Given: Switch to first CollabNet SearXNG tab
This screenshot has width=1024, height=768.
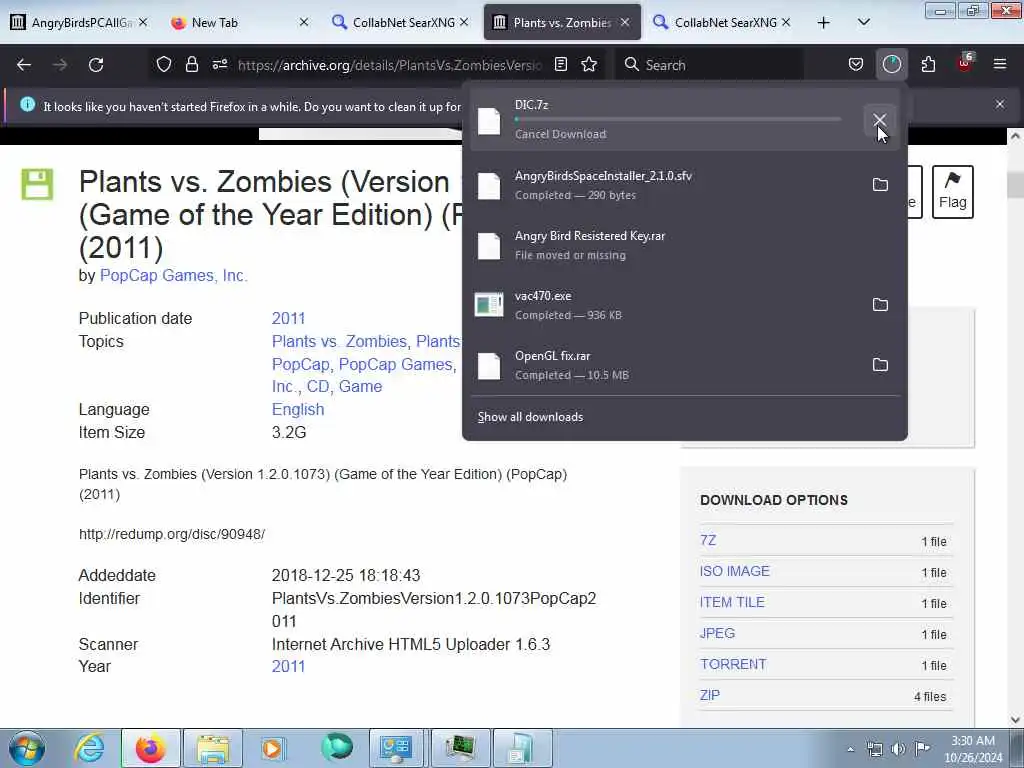Looking at the screenshot, I should 398,23.
